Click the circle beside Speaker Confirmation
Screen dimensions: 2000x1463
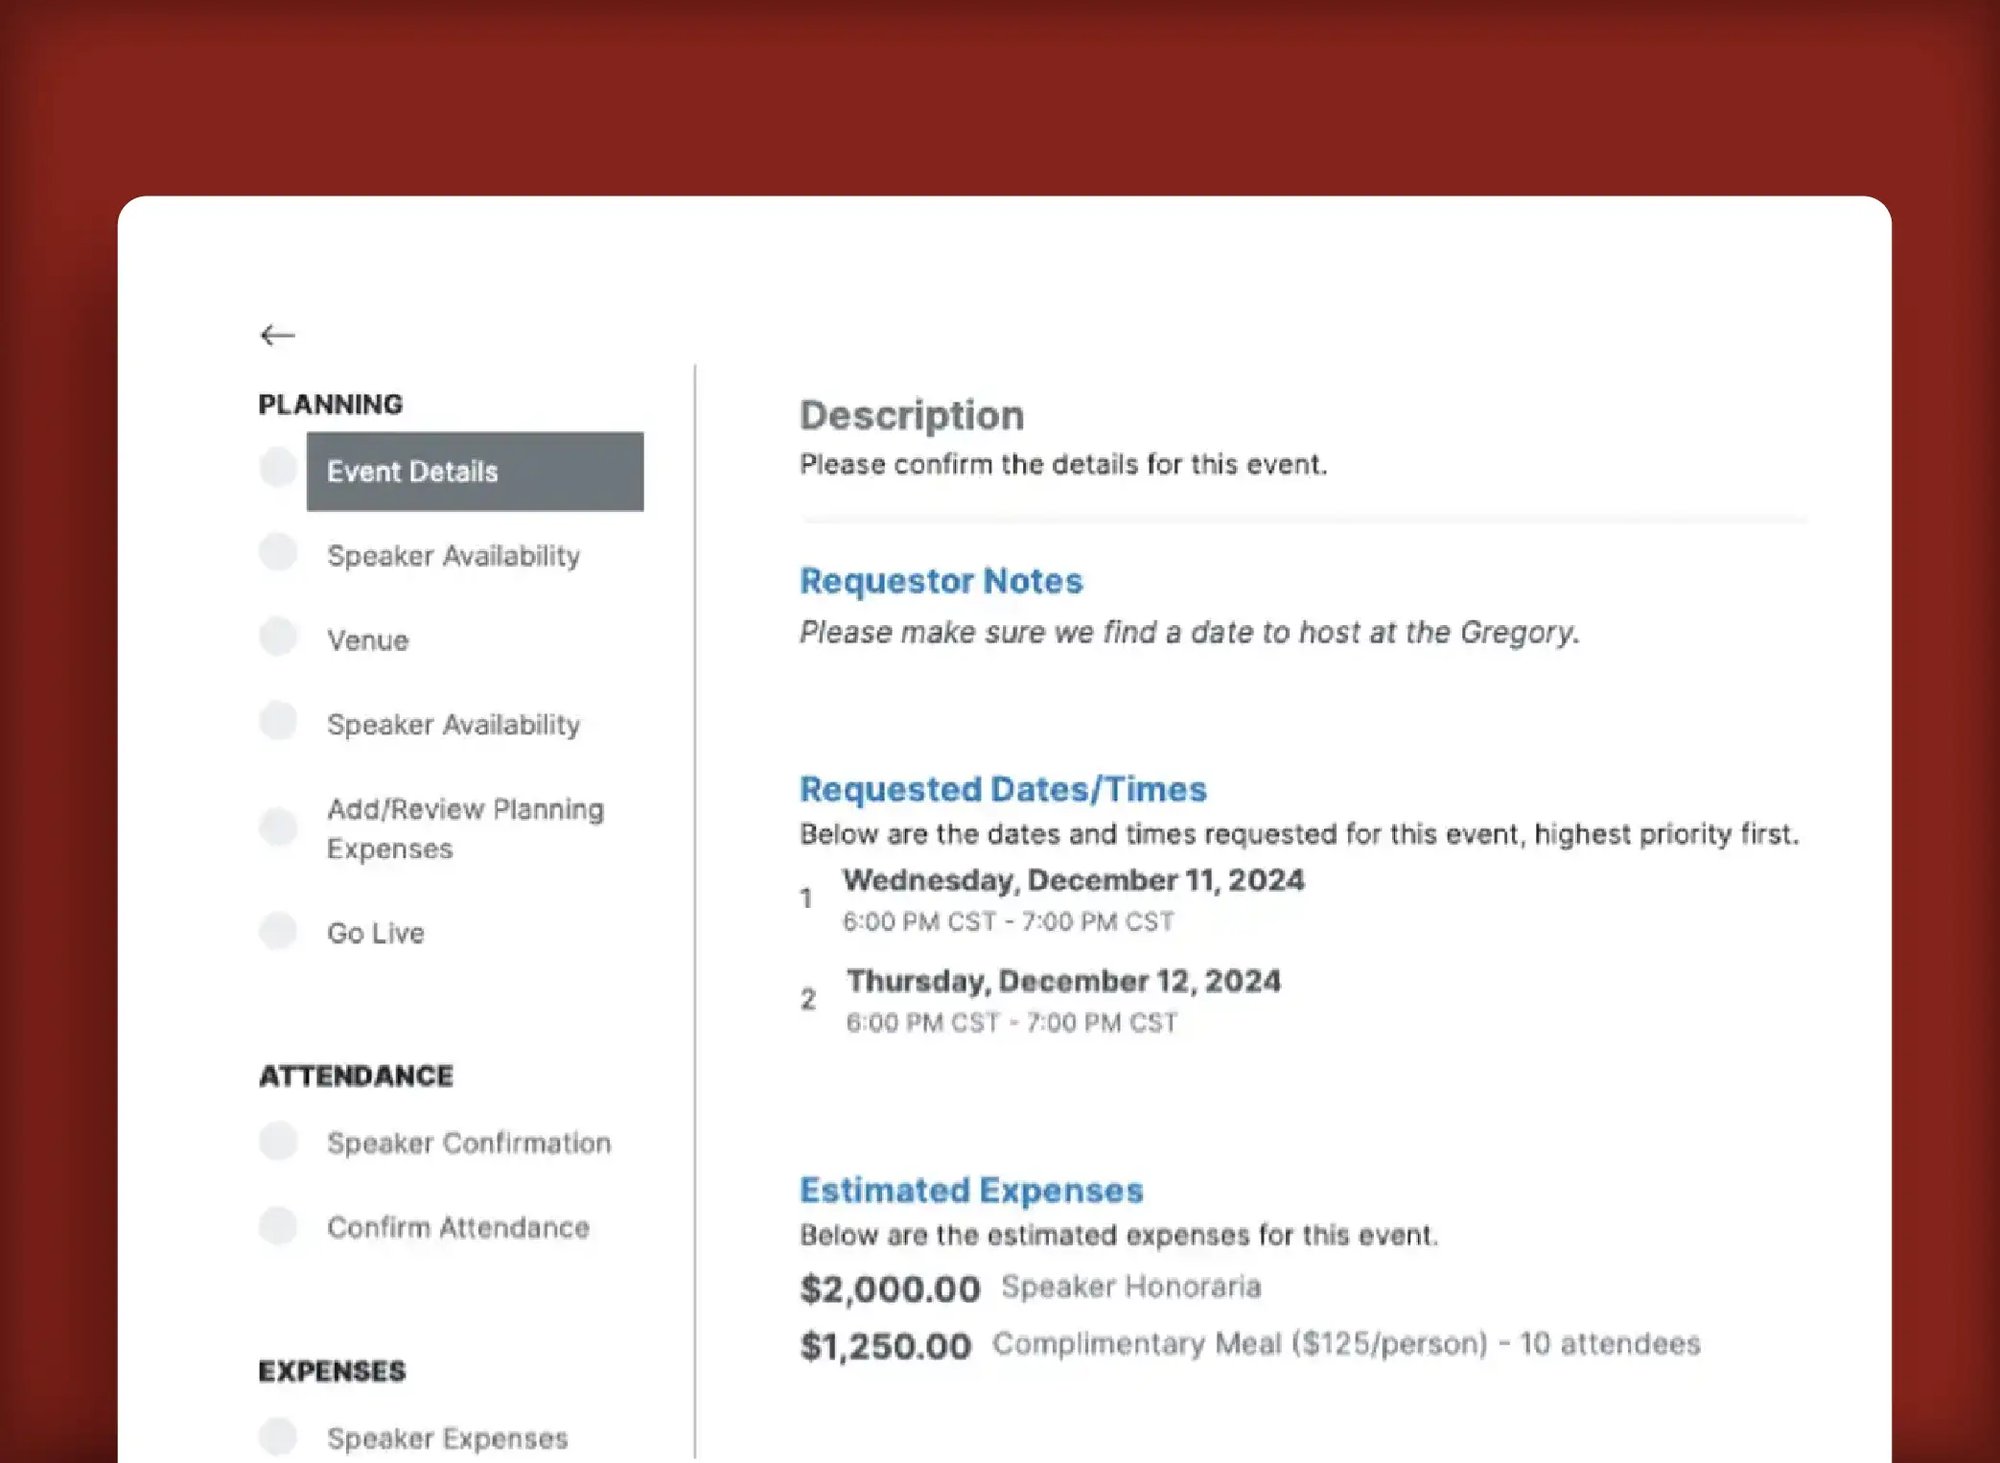coord(277,1140)
